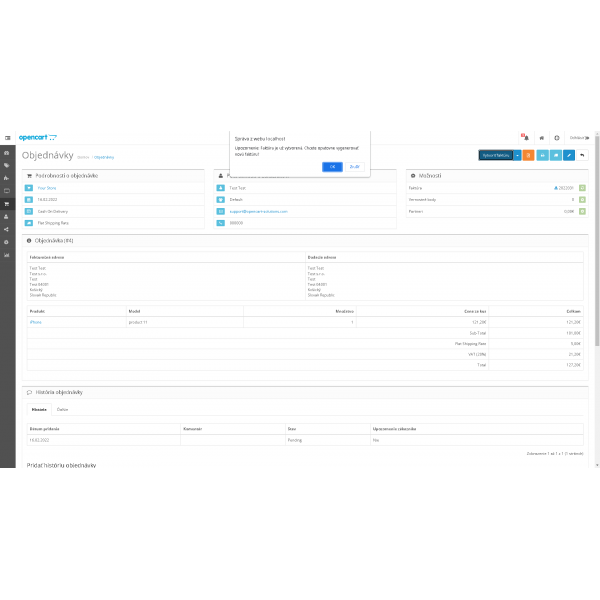Click the blue pencil edit button
Screen dimensions: 600x600
569,155
